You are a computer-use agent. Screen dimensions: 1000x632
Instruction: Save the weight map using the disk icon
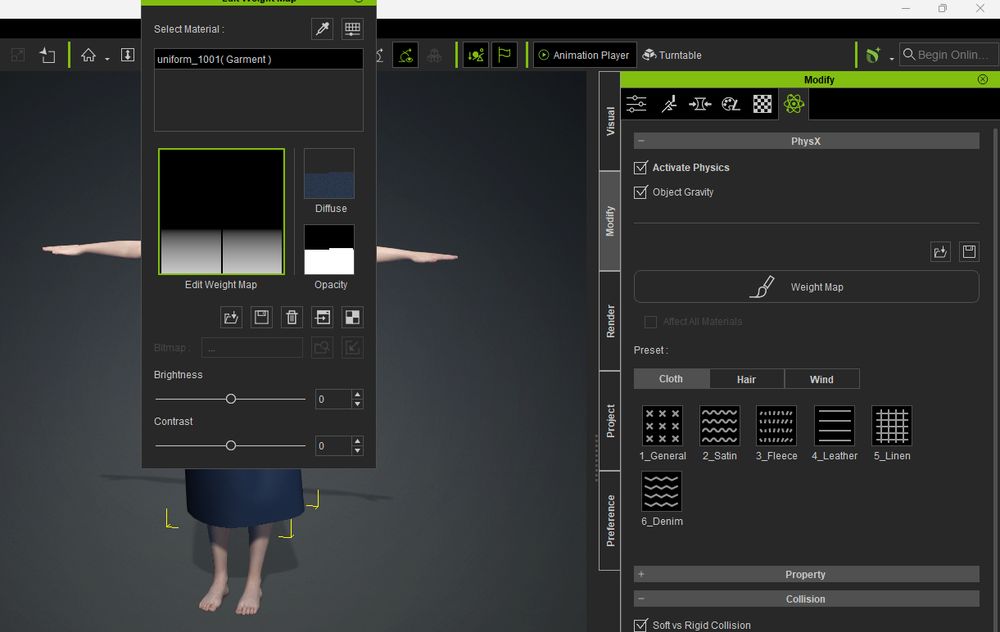click(261, 317)
